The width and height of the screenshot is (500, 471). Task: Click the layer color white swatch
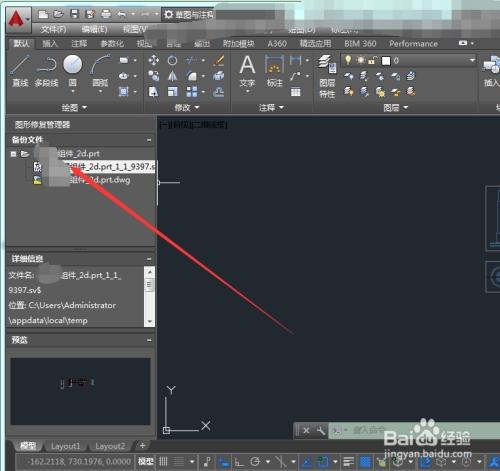(x=386, y=61)
